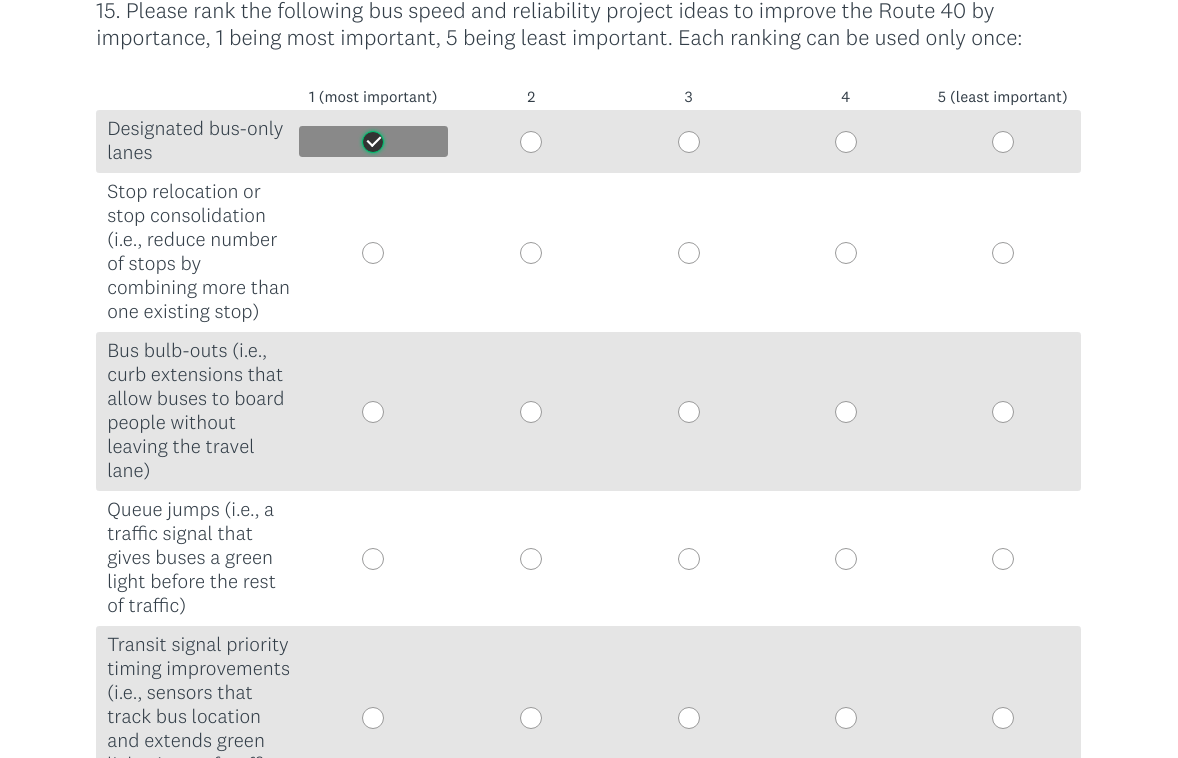Screen dimensions: 1178x758
Task: Select rank 1 for Stop relocation or consolidation
Action: pyautogui.click(x=373, y=253)
